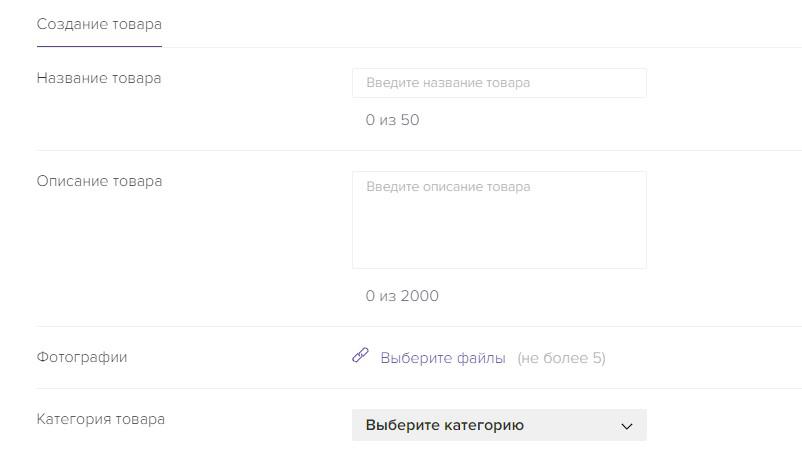Select the Описание товара label

coord(99,181)
